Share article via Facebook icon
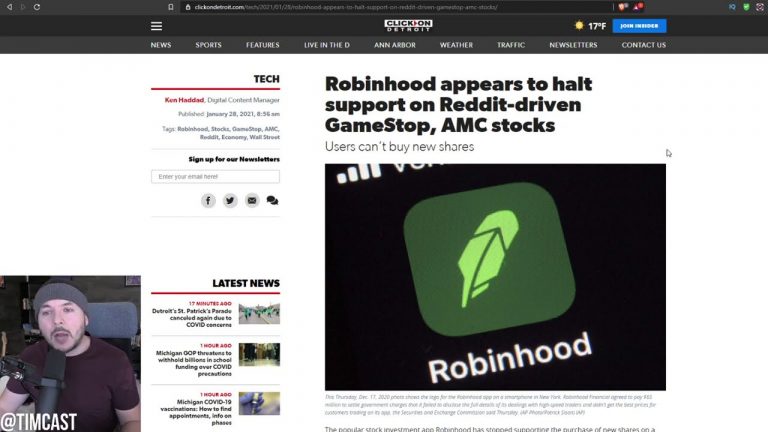 [208, 200]
